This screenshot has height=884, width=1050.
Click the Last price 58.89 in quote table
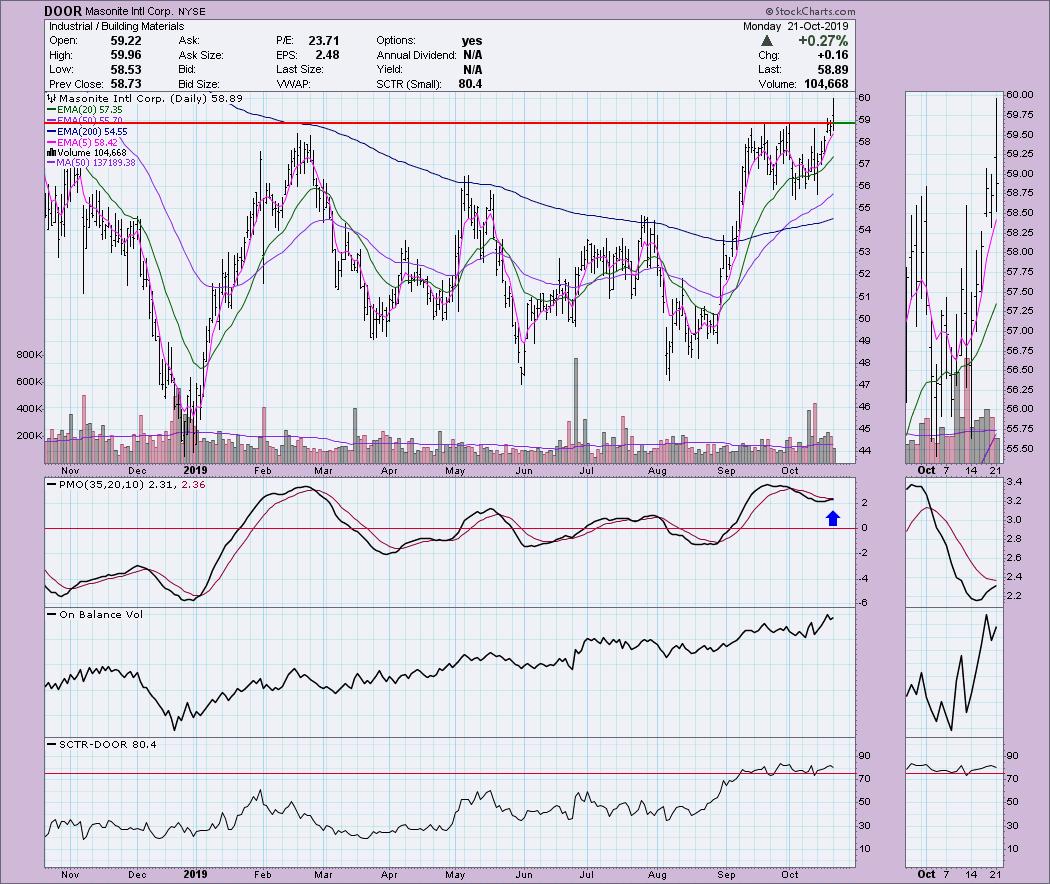point(832,69)
